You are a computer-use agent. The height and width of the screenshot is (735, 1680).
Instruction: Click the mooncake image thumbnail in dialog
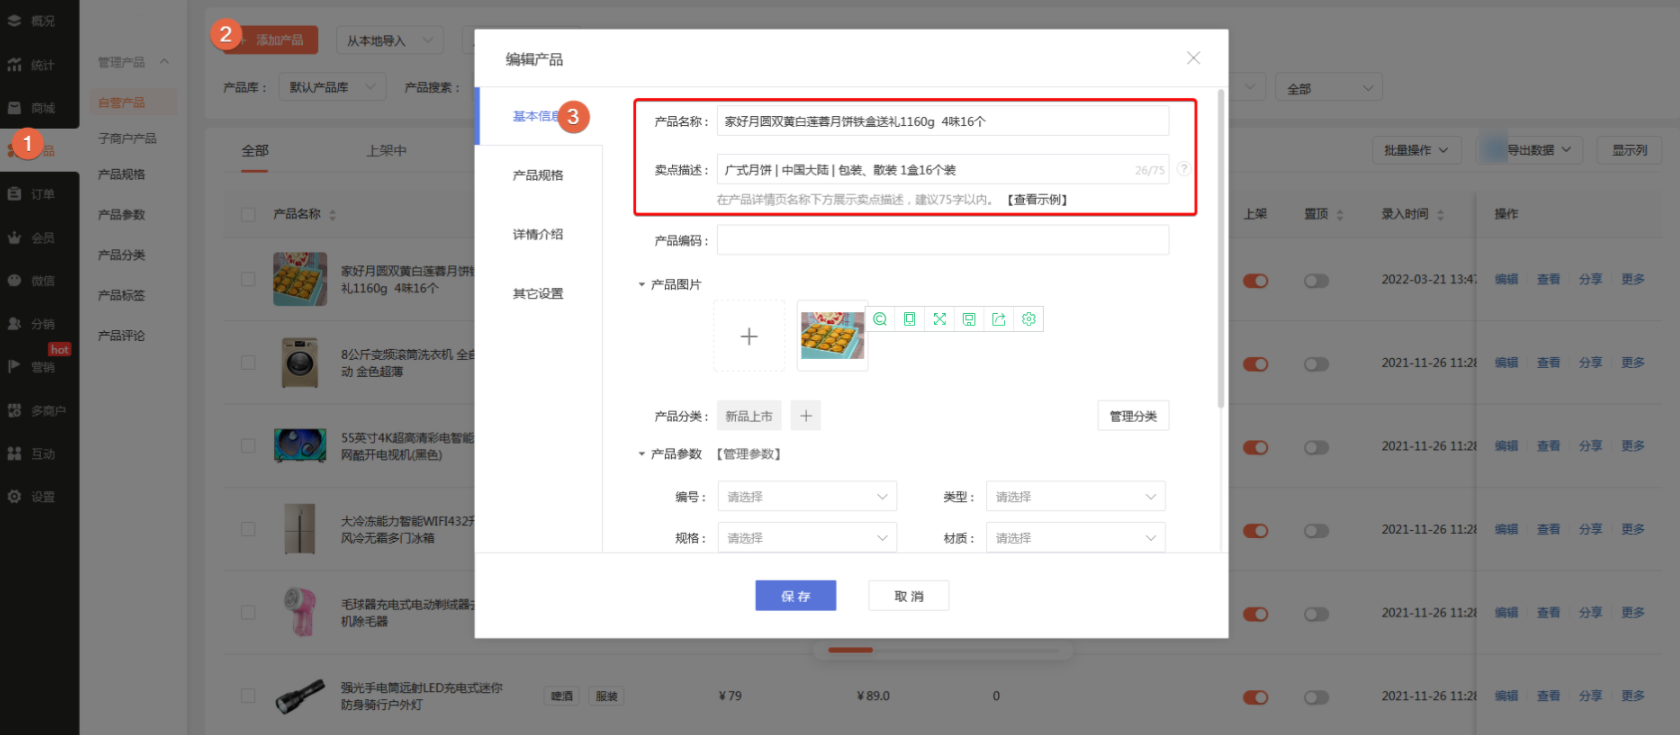click(x=832, y=336)
